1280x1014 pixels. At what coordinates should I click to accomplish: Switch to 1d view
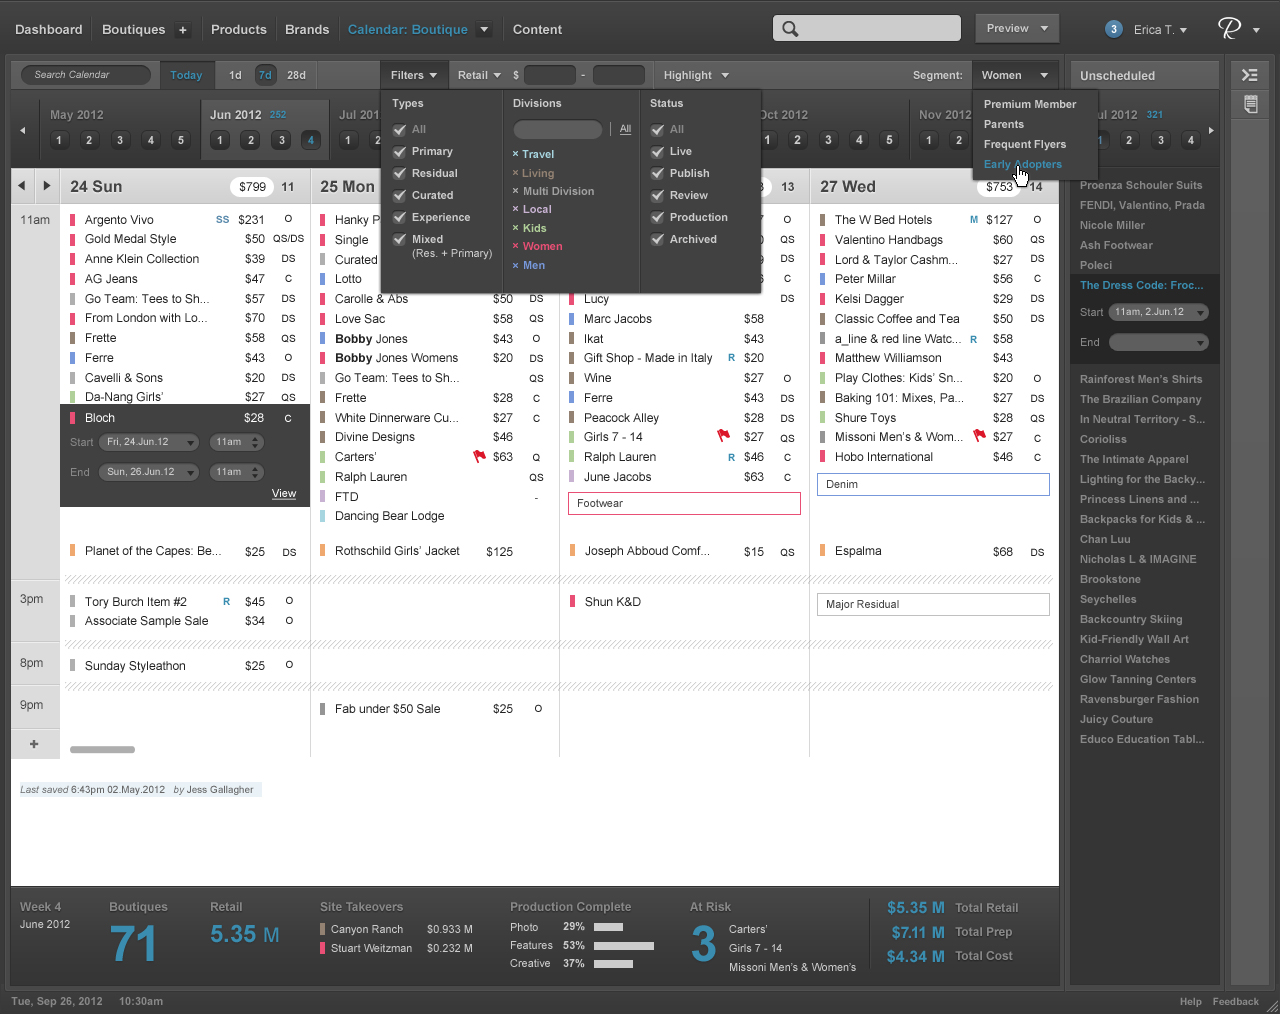[235, 75]
